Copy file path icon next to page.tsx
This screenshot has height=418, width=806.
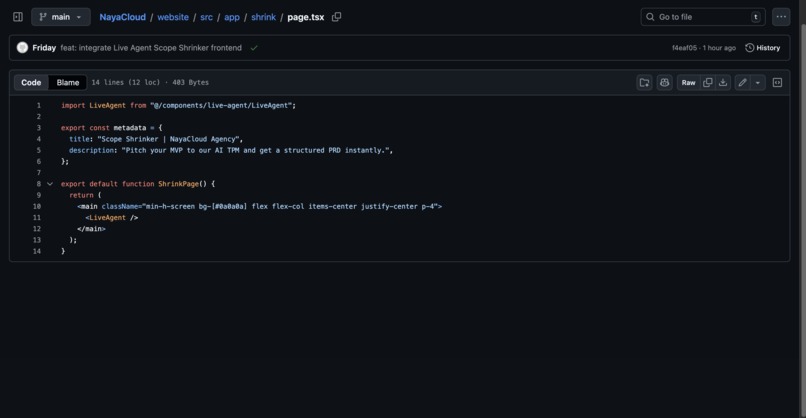coord(336,17)
